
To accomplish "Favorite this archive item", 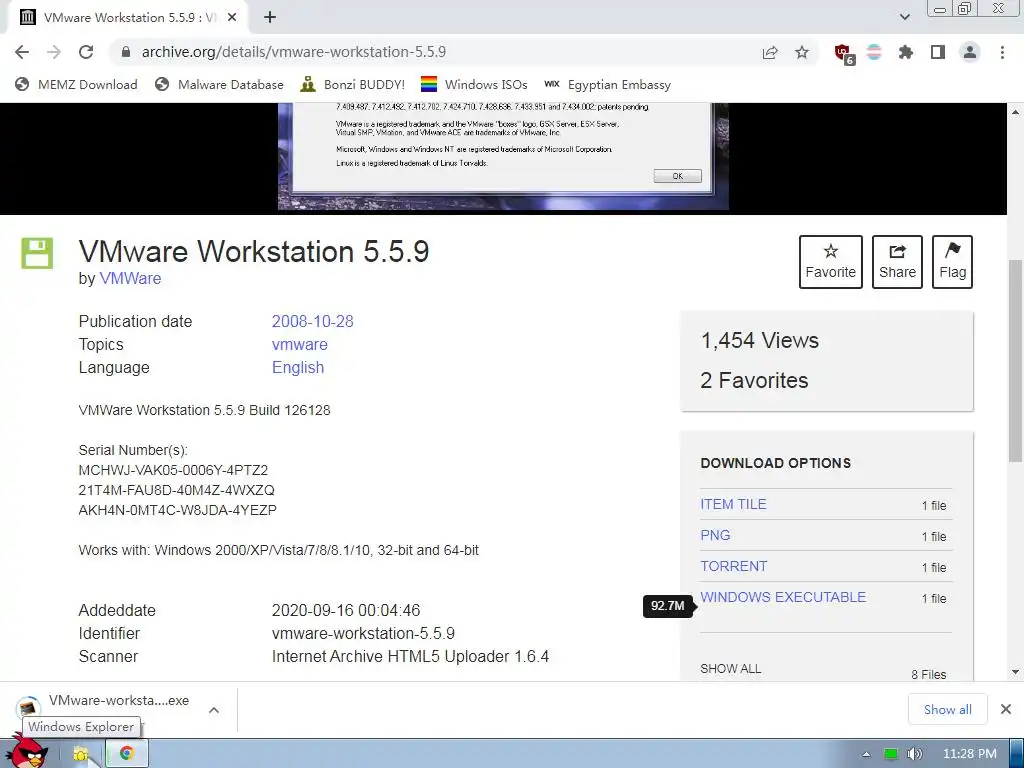I will [830, 262].
